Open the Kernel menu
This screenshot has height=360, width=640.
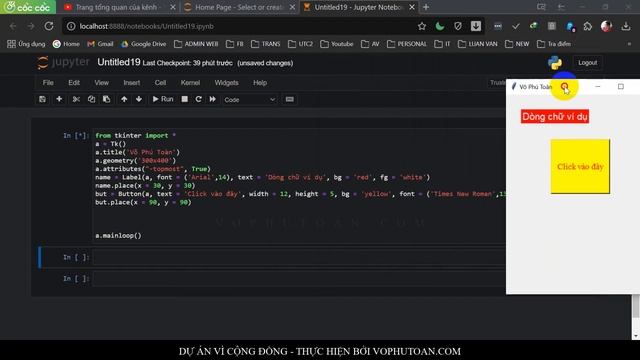click(x=190, y=83)
